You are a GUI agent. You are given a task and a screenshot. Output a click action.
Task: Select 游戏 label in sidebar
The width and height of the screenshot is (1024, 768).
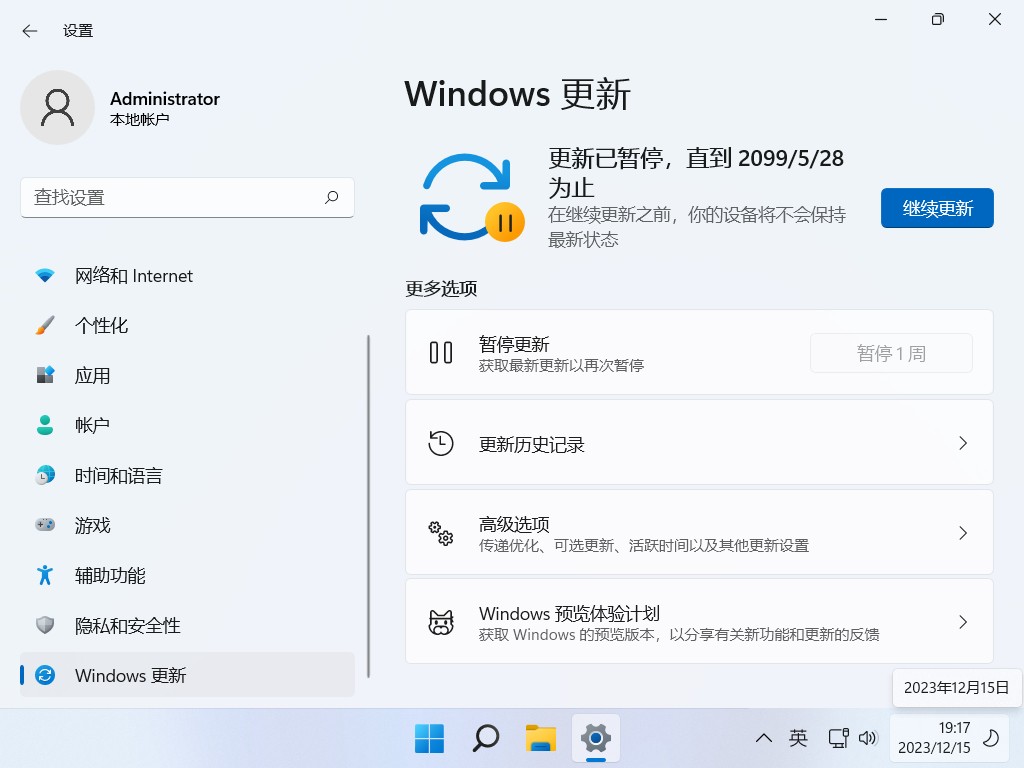point(93,525)
